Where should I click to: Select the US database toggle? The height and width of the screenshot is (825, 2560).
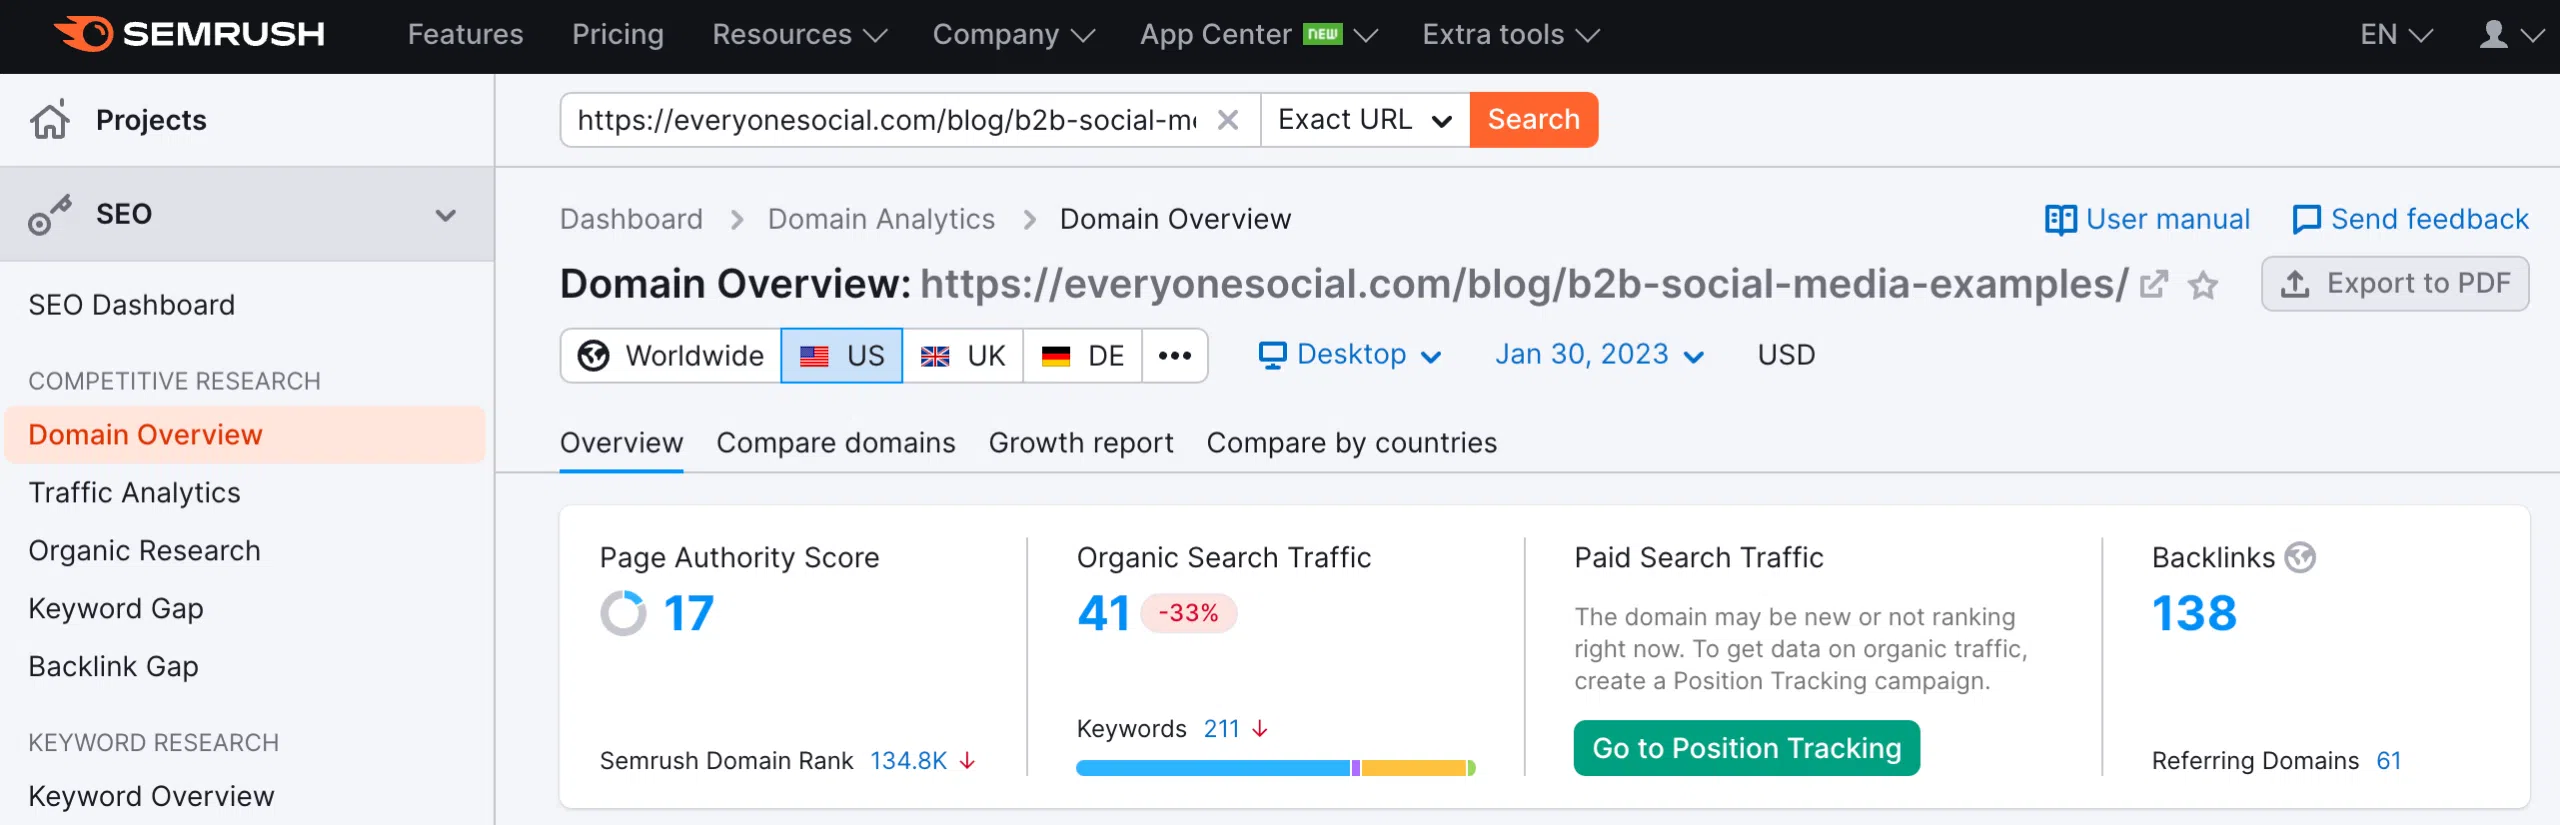point(842,355)
